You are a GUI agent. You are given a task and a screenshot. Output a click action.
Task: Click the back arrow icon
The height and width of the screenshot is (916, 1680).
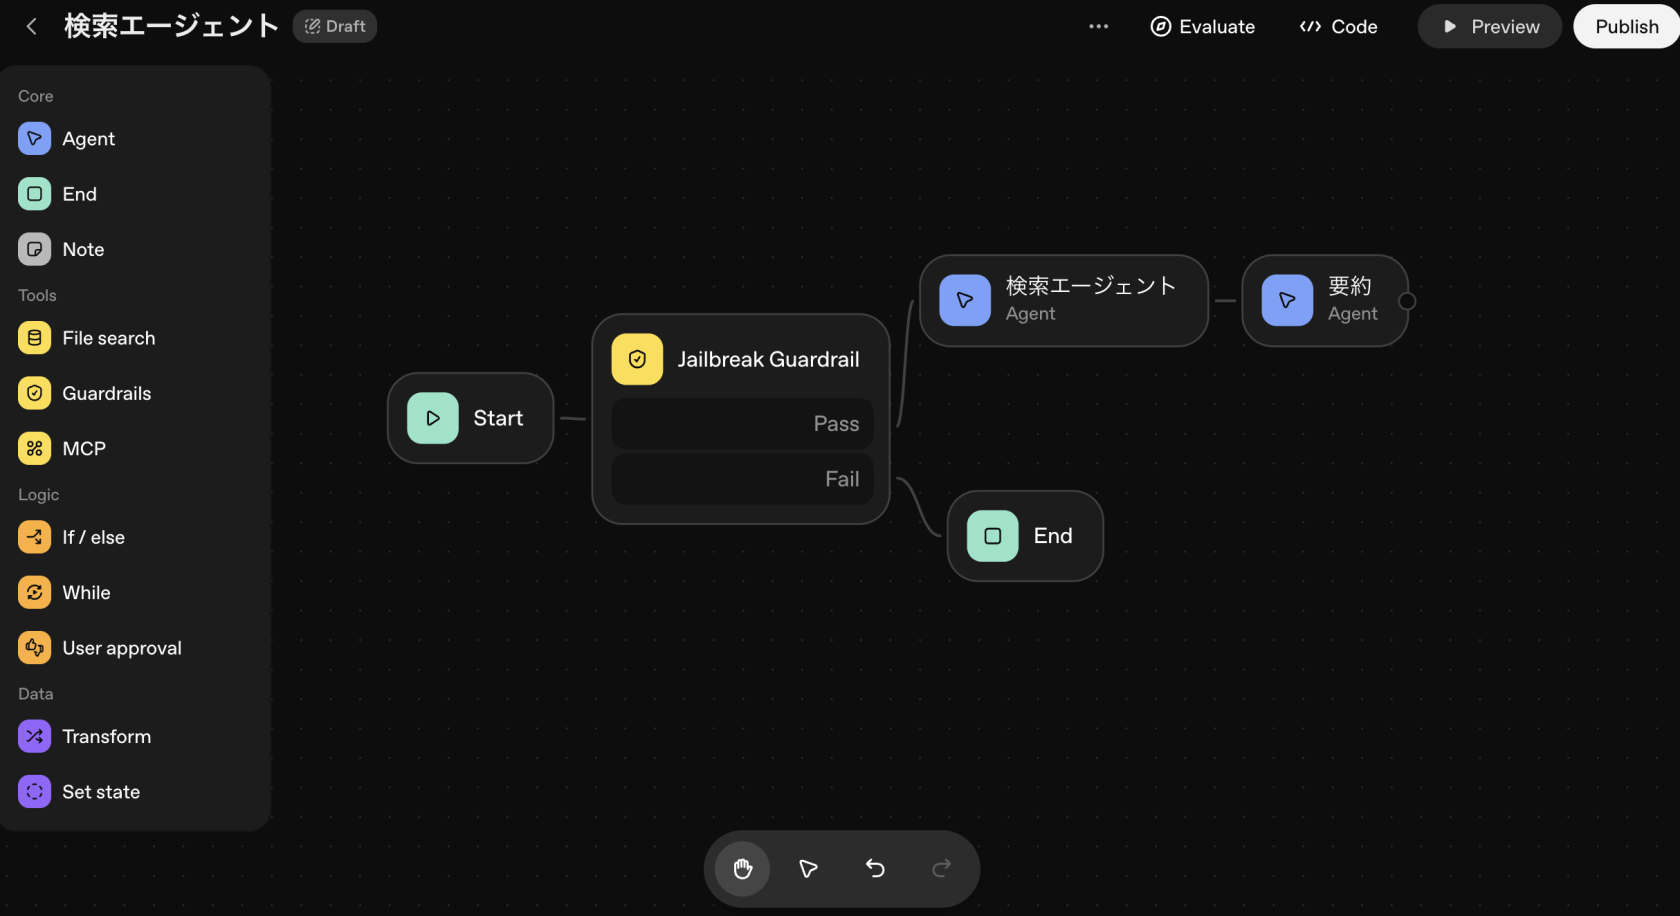31,27
